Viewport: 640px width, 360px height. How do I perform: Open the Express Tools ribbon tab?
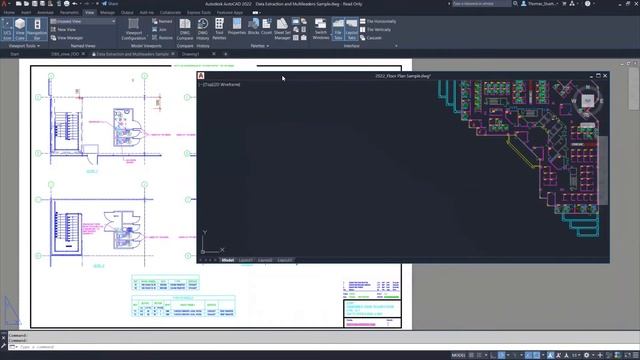pos(199,13)
